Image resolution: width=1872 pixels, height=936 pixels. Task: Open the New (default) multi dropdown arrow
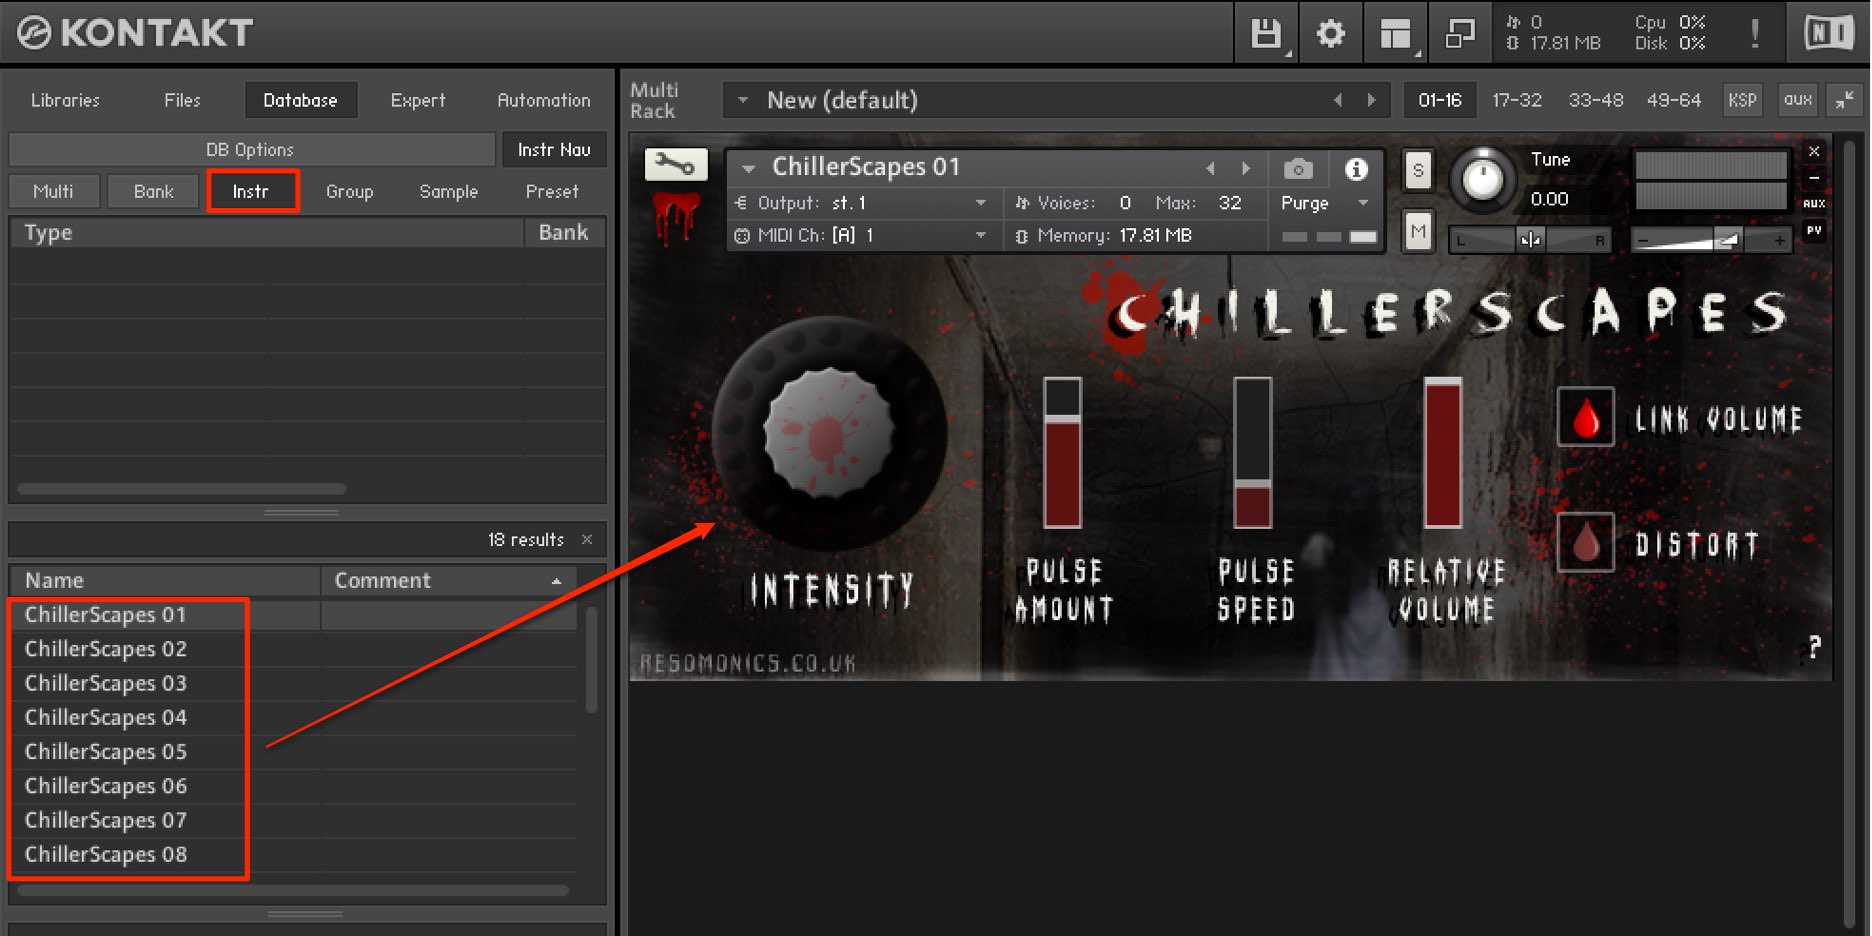[742, 100]
